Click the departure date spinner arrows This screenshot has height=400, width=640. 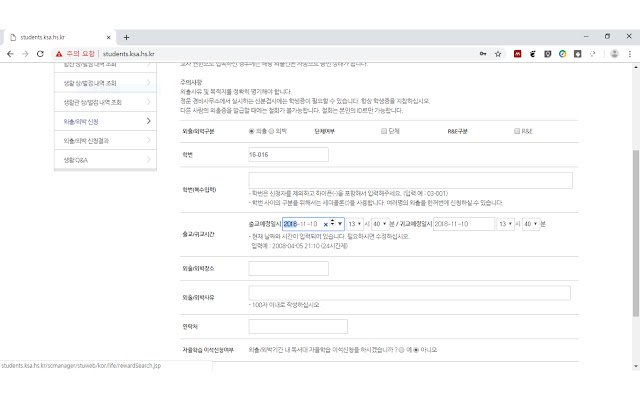point(332,223)
